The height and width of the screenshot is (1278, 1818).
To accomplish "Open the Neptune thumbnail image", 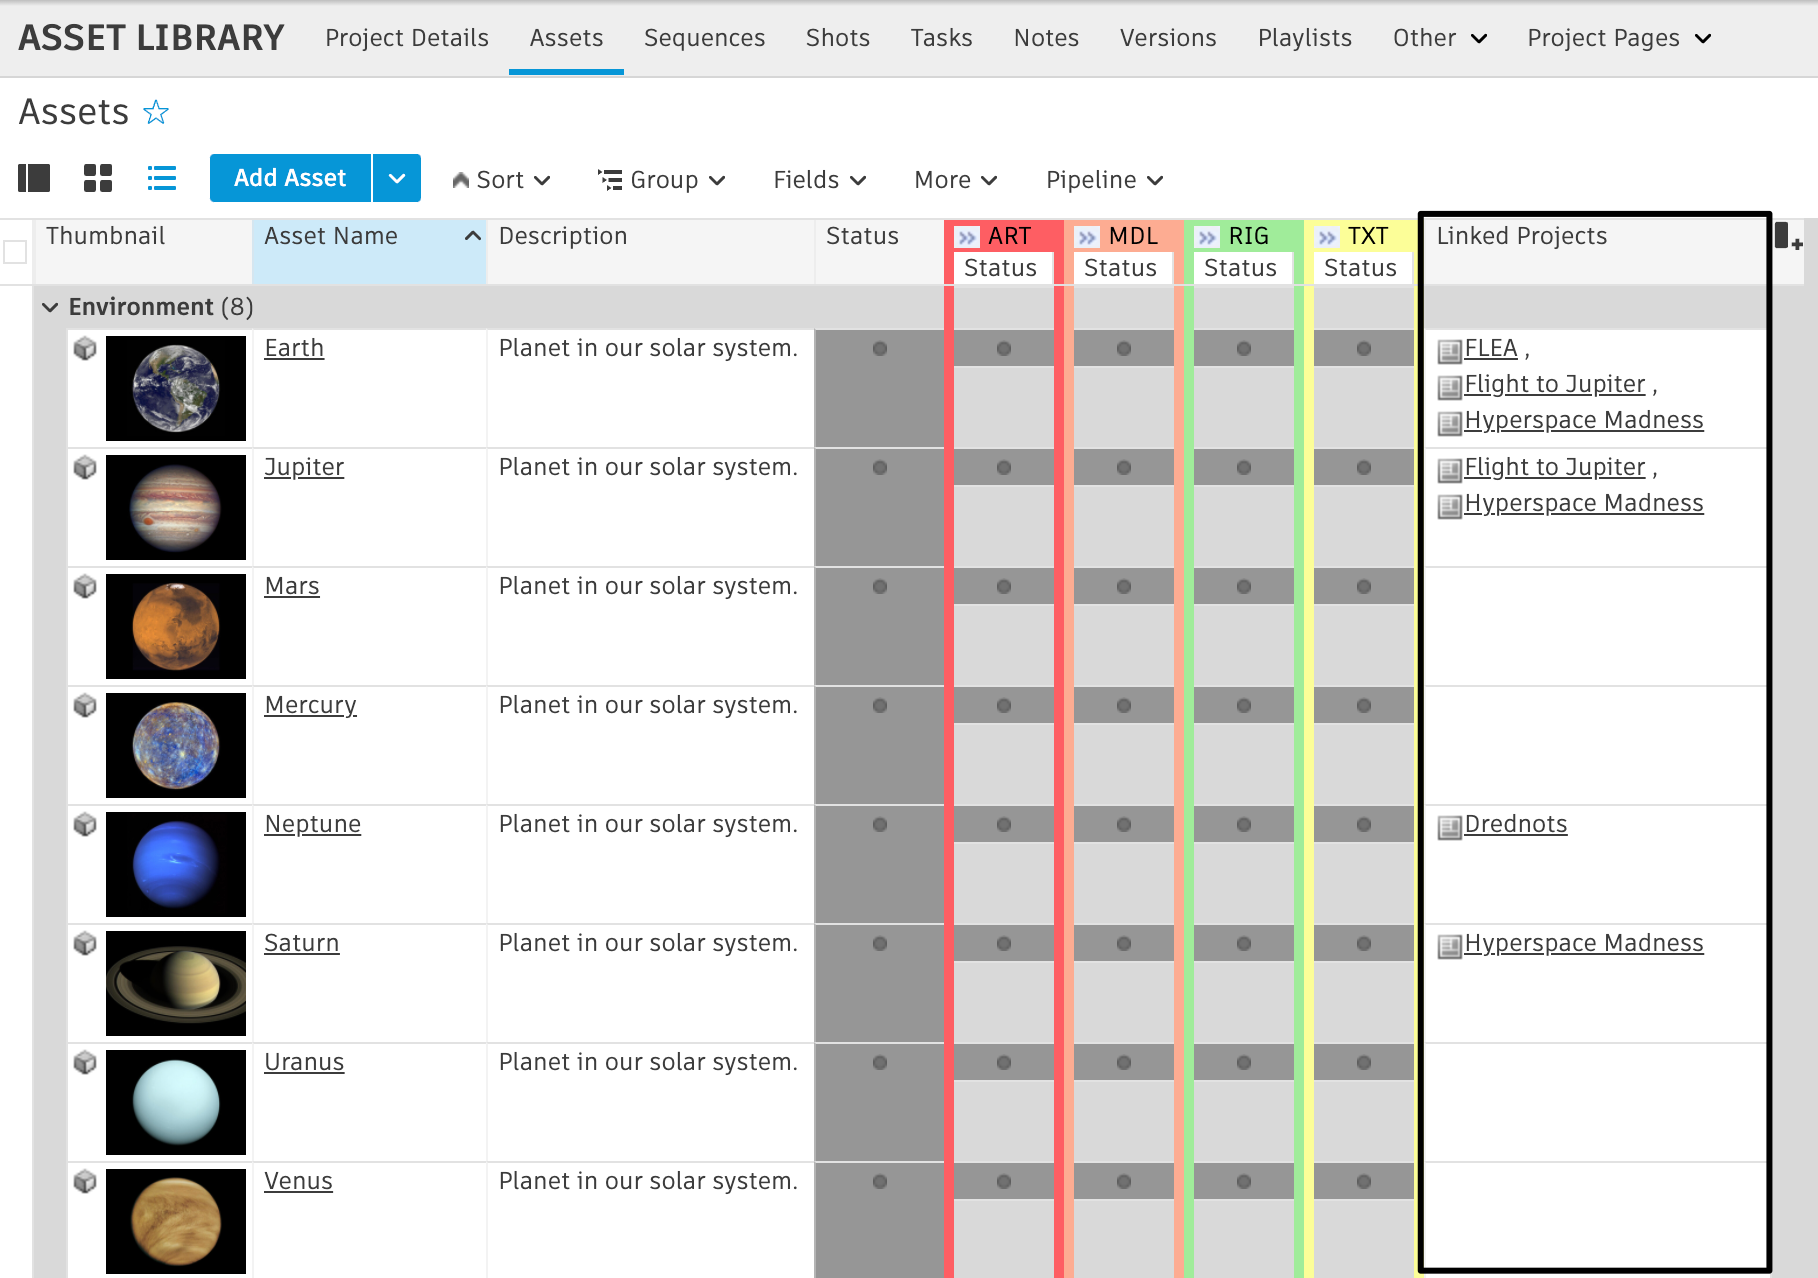I will coord(176,864).
